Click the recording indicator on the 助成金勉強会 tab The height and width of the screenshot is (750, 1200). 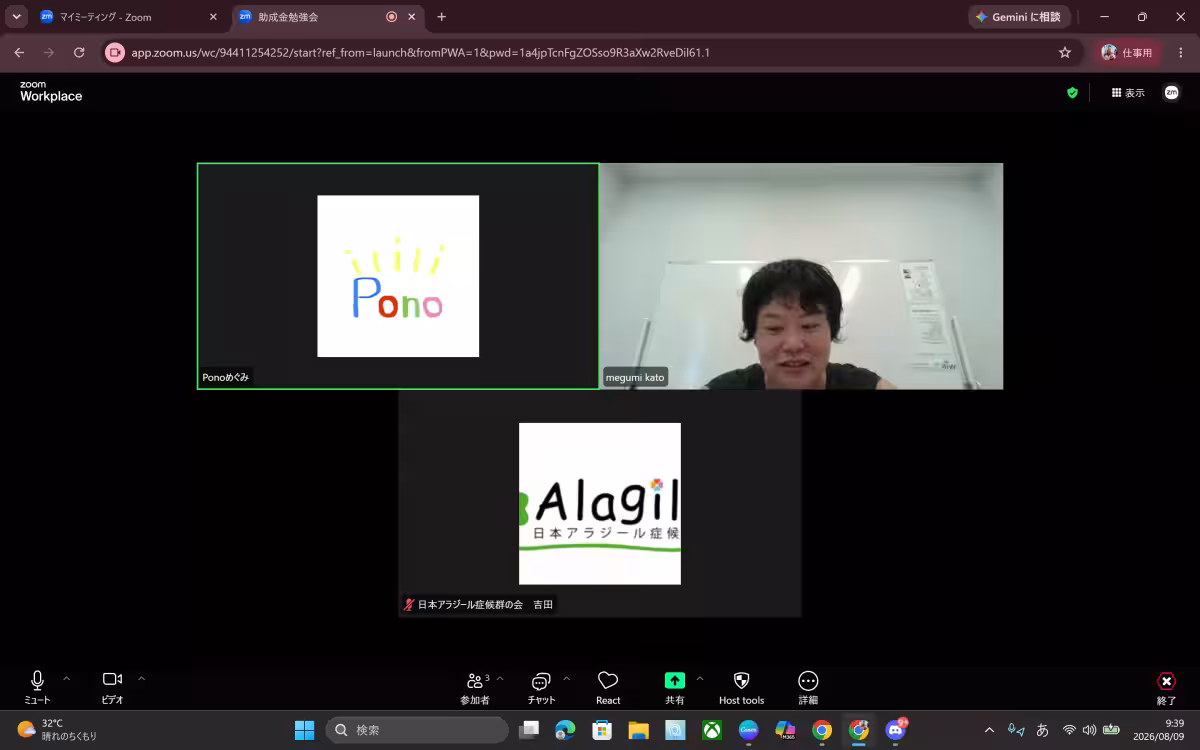(x=391, y=17)
